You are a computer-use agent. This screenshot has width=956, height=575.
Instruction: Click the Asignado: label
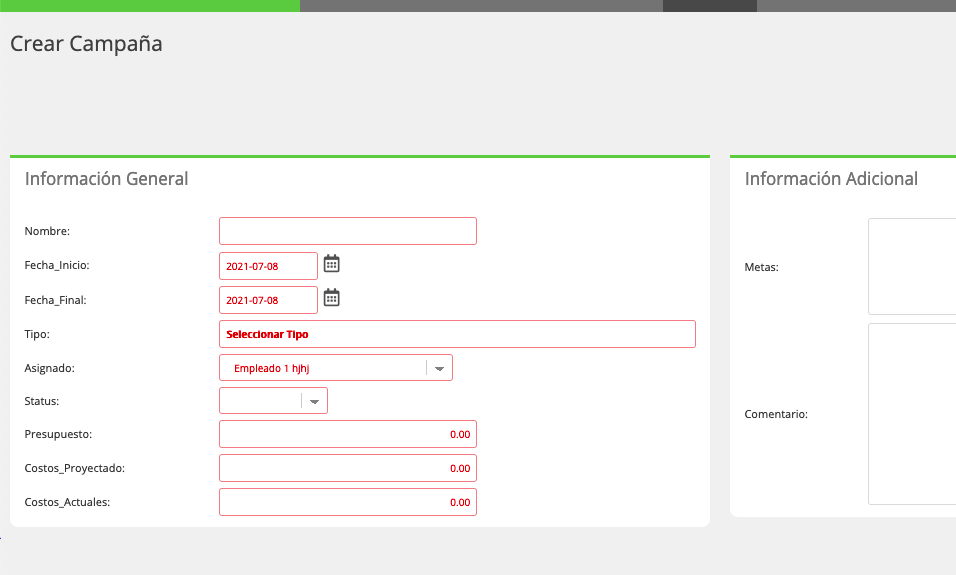[49, 368]
